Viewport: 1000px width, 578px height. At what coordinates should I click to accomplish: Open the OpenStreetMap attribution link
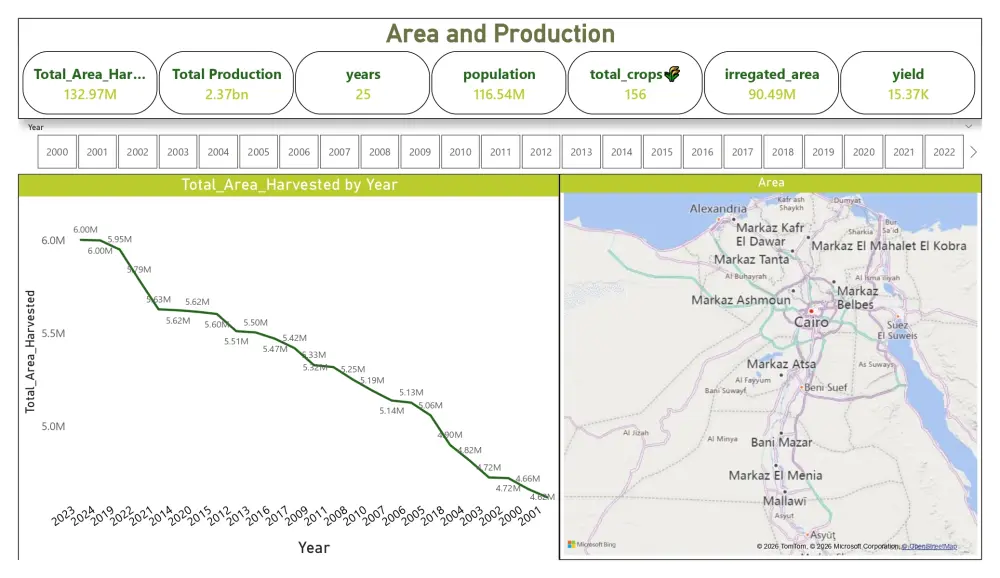[x=929, y=546]
